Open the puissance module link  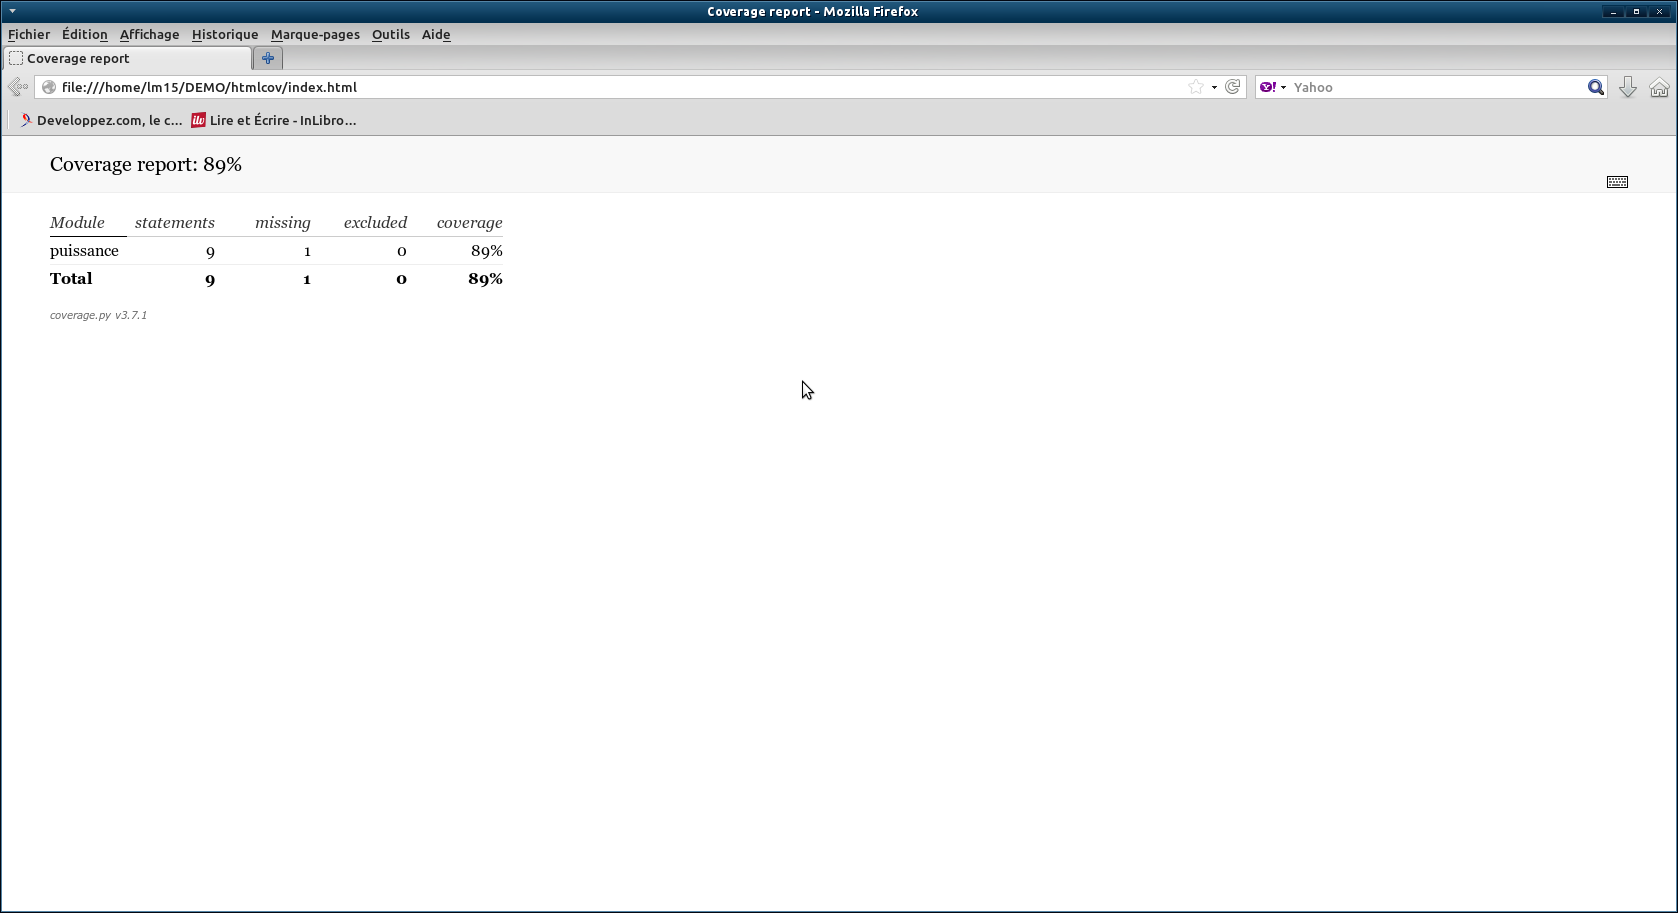(x=84, y=251)
